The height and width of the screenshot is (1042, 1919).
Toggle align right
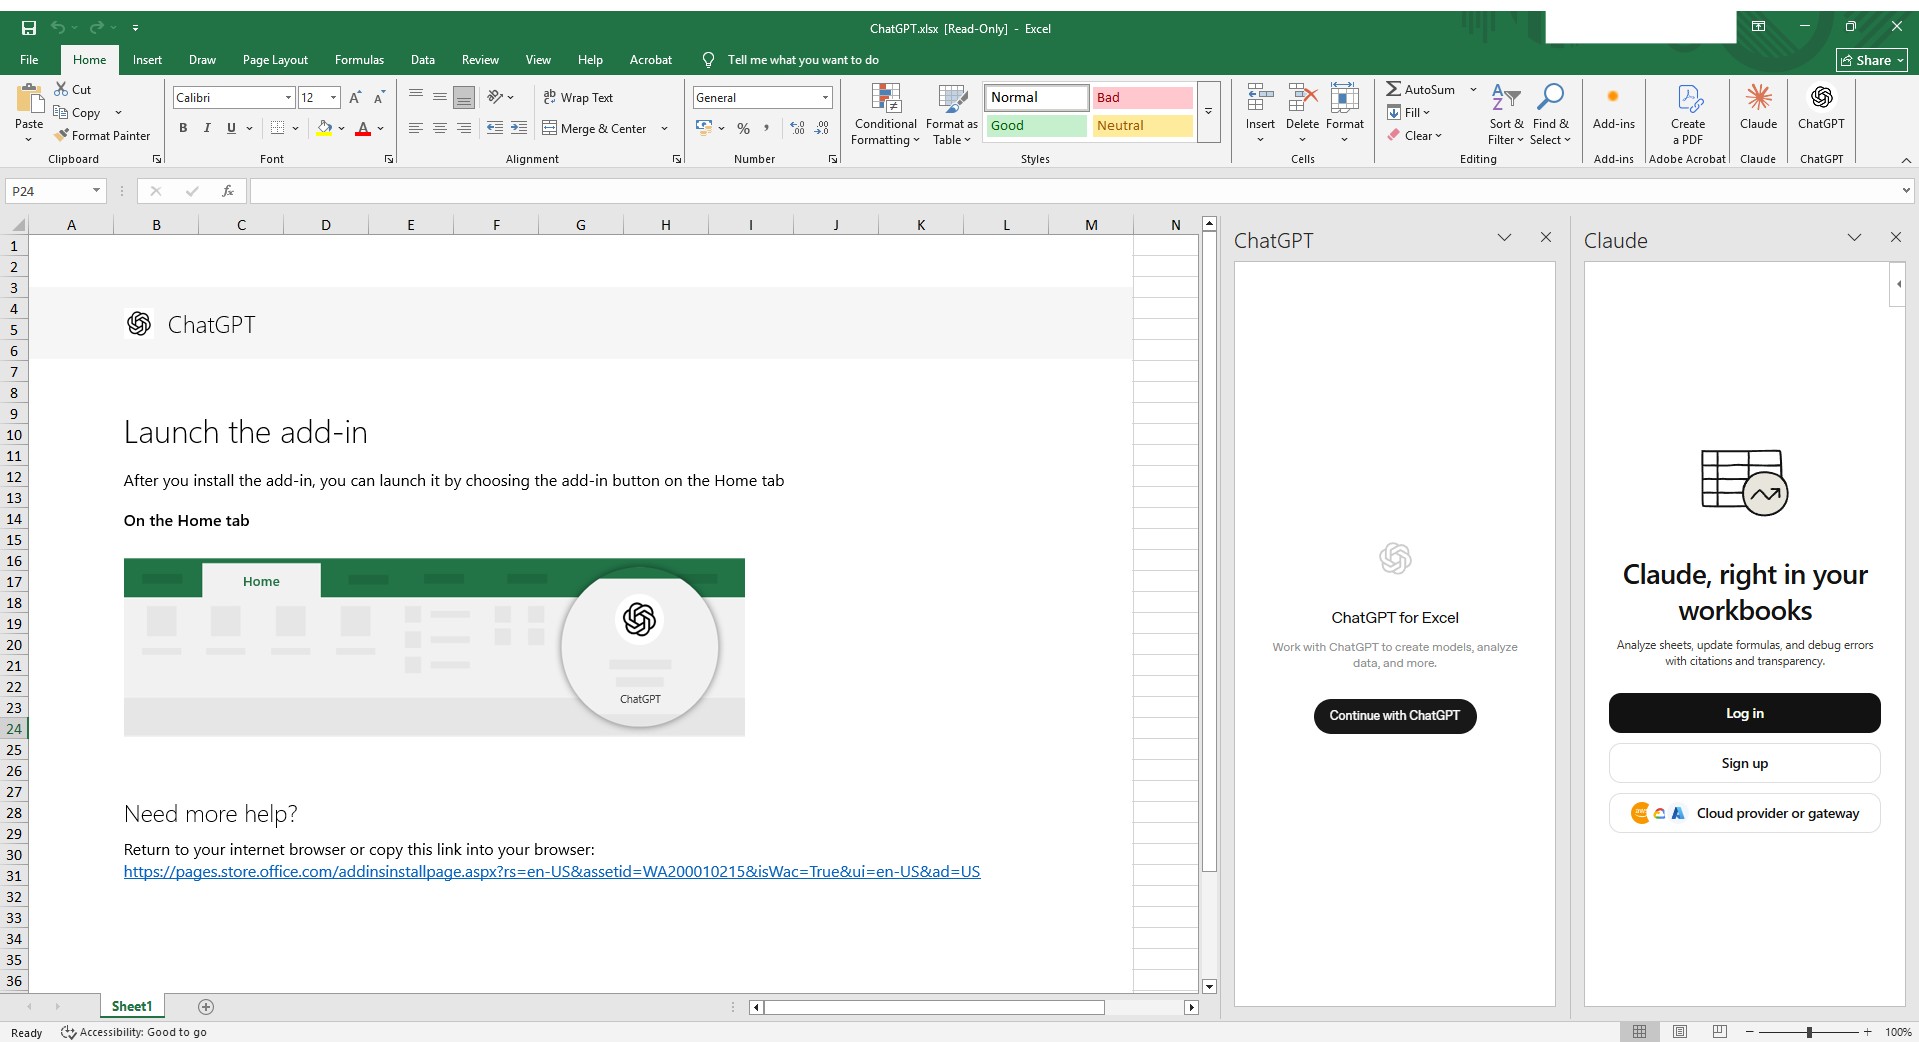tap(464, 128)
